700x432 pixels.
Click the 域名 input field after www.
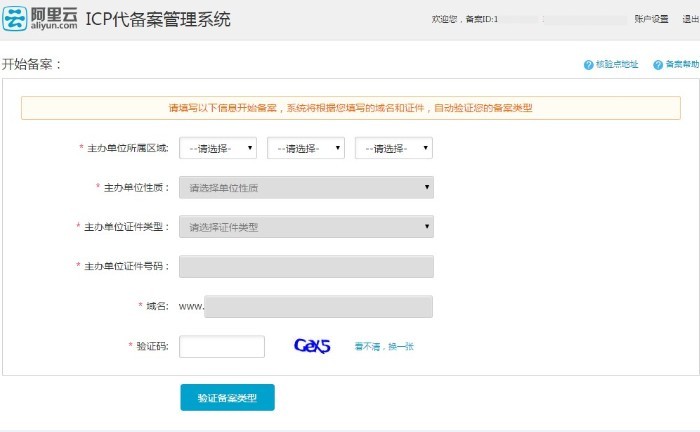pyautogui.click(x=318, y=306)
